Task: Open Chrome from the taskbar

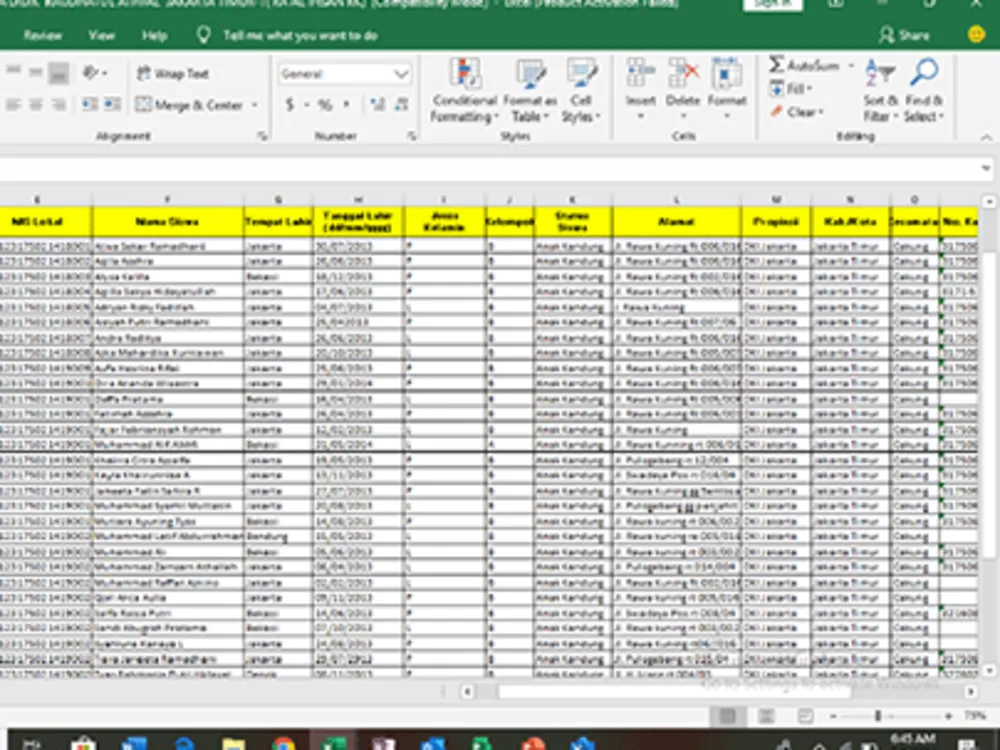Action: click(284, 743)
